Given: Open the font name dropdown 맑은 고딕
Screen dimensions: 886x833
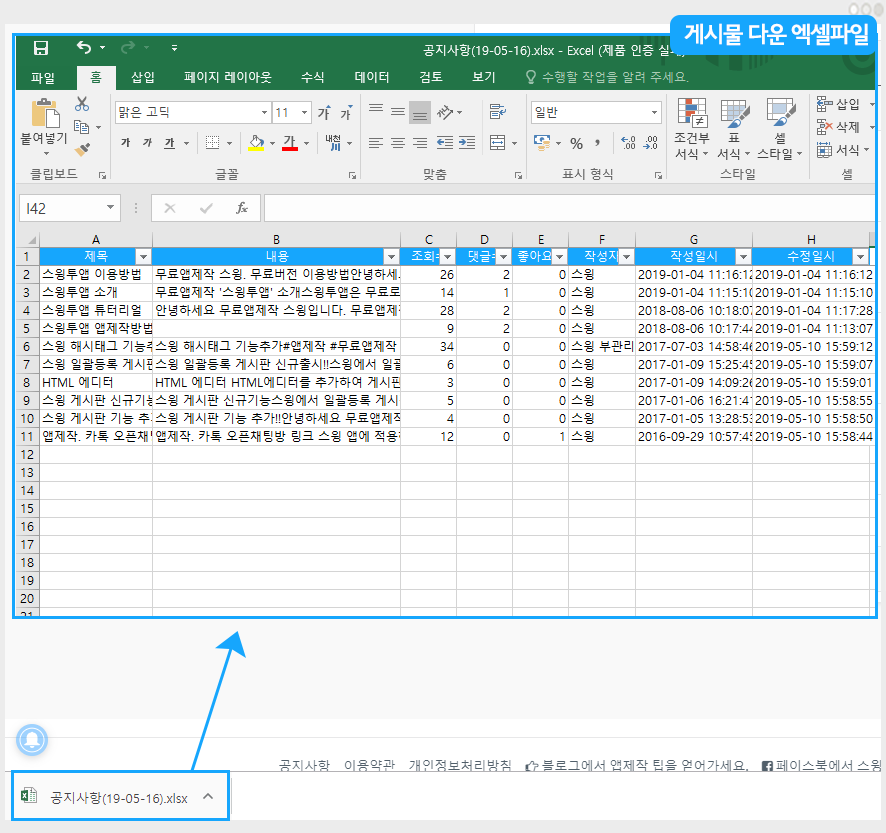Looking at the screenshot, I should click(x=265, y=113).
